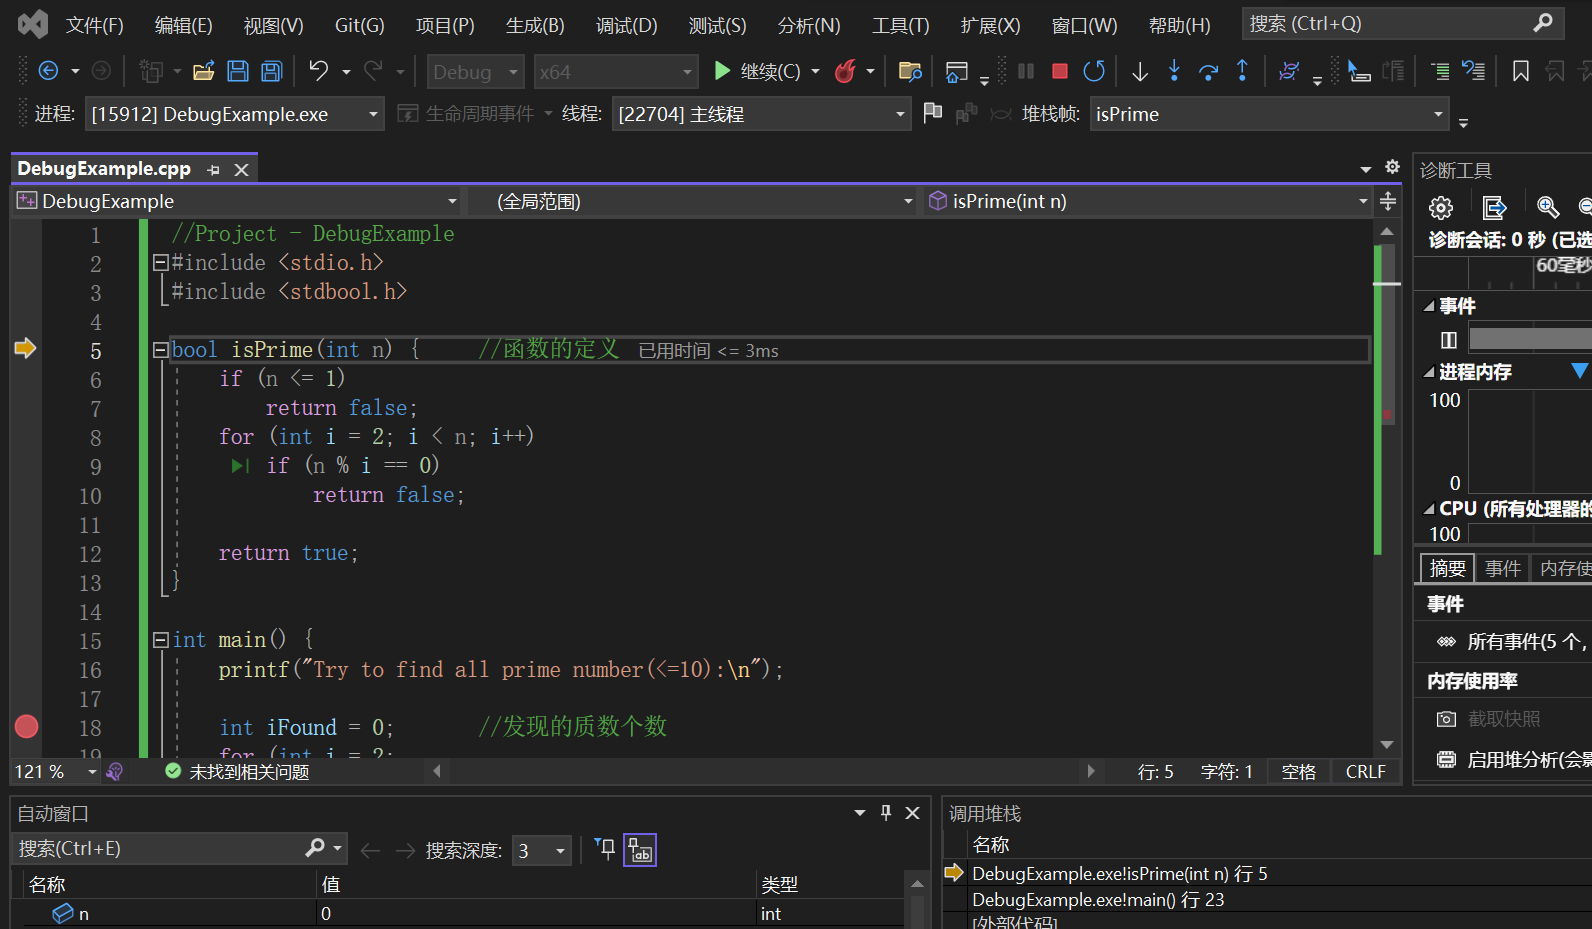
Task: Click the find in files folder-search icon
Action: pos(910,71)
